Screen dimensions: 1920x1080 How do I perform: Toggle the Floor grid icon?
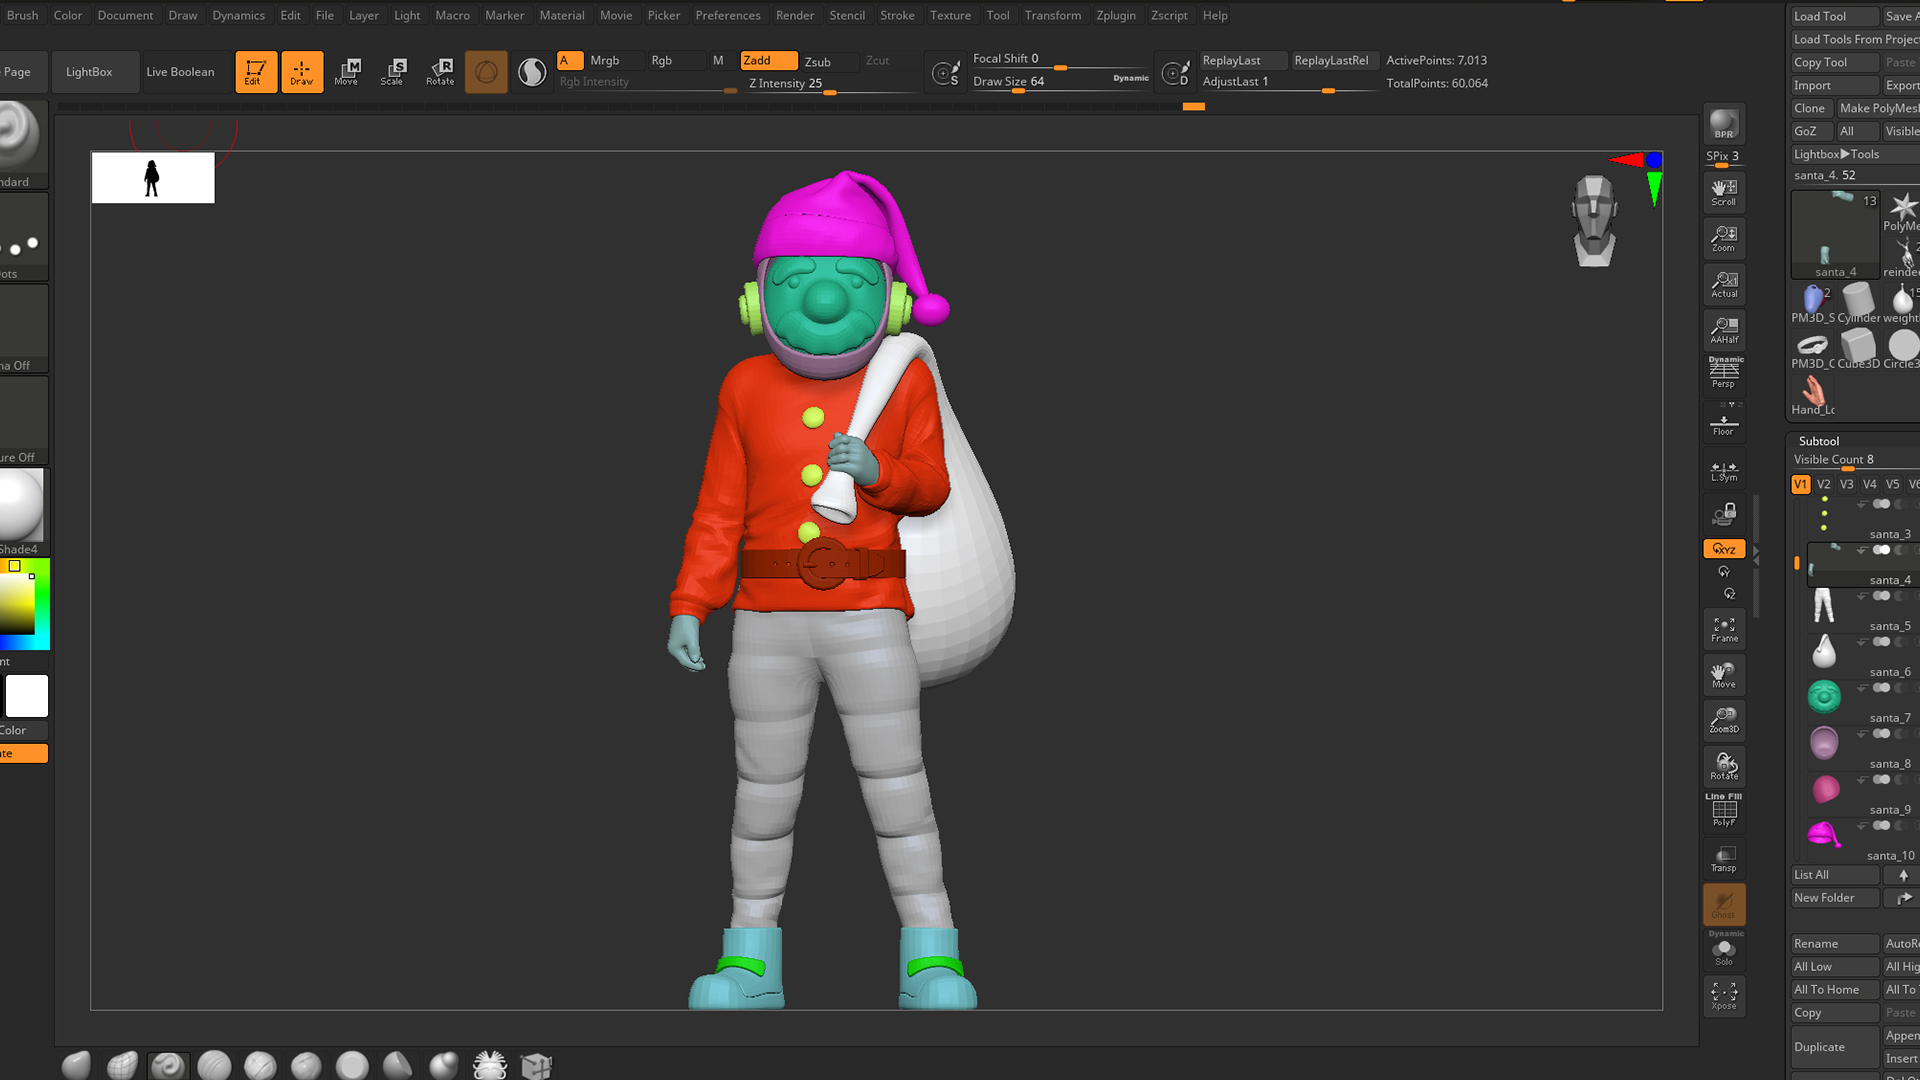tap(1723, 424)
